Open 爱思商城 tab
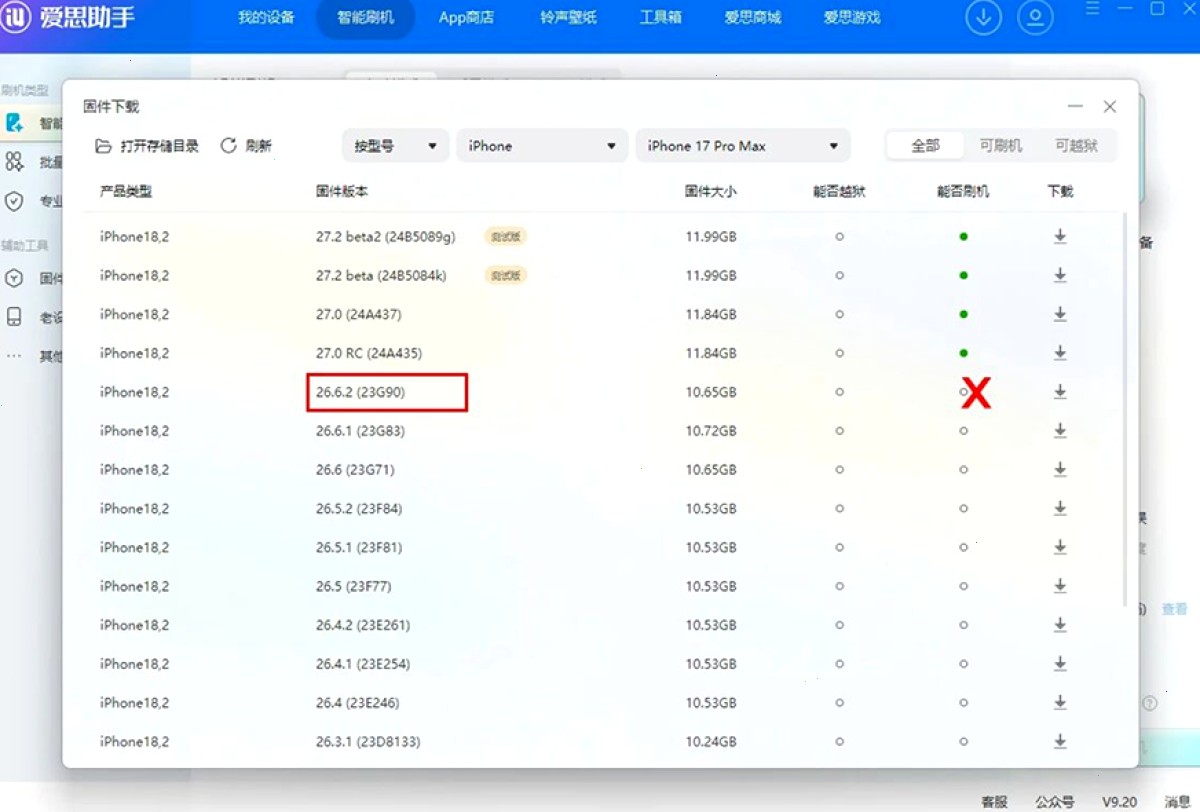The width and height of the screenshot is (1200, 812). (753, 18)
